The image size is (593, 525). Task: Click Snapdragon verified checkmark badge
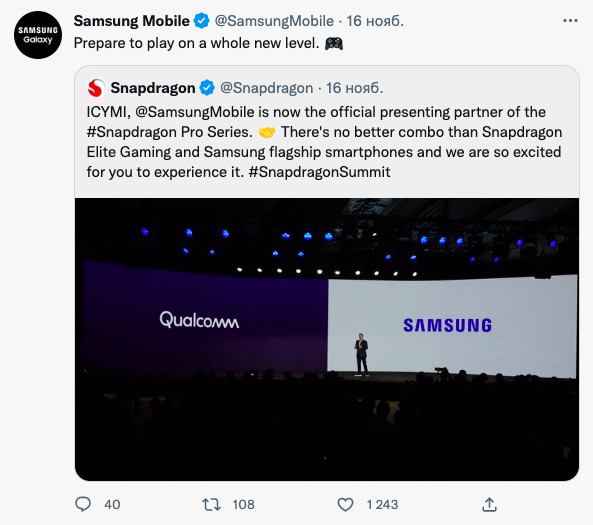tap(207, 88)
